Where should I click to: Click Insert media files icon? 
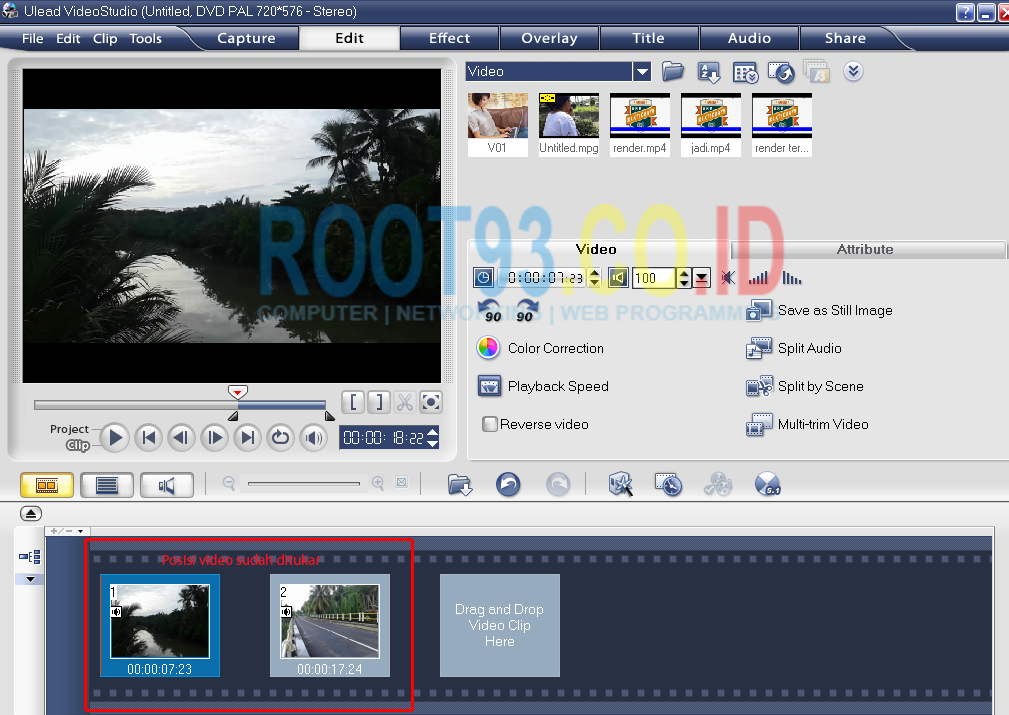pos(460,485)
